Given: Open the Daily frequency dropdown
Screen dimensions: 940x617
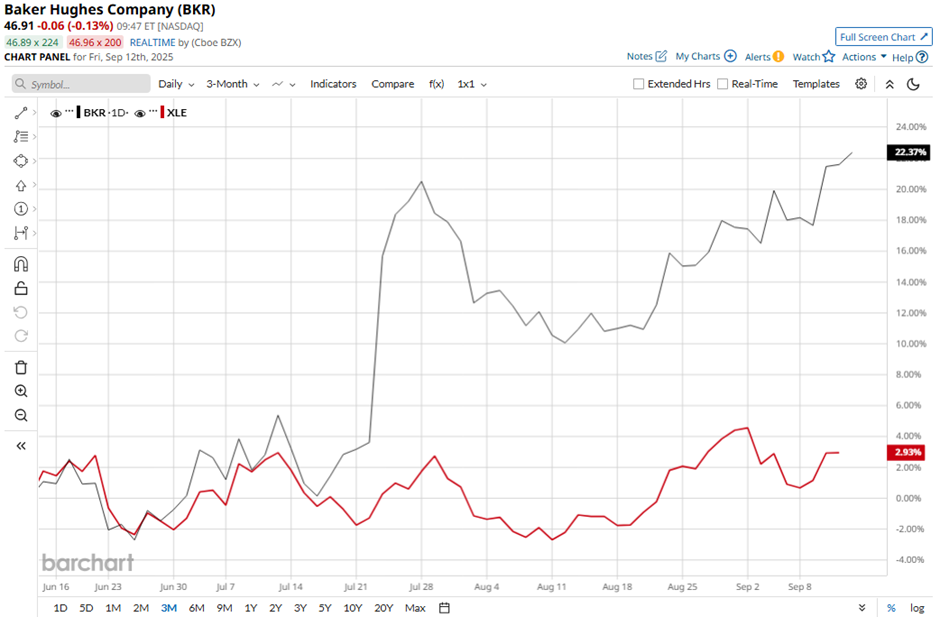Looking at the screenshot, I should coord(176,84).
